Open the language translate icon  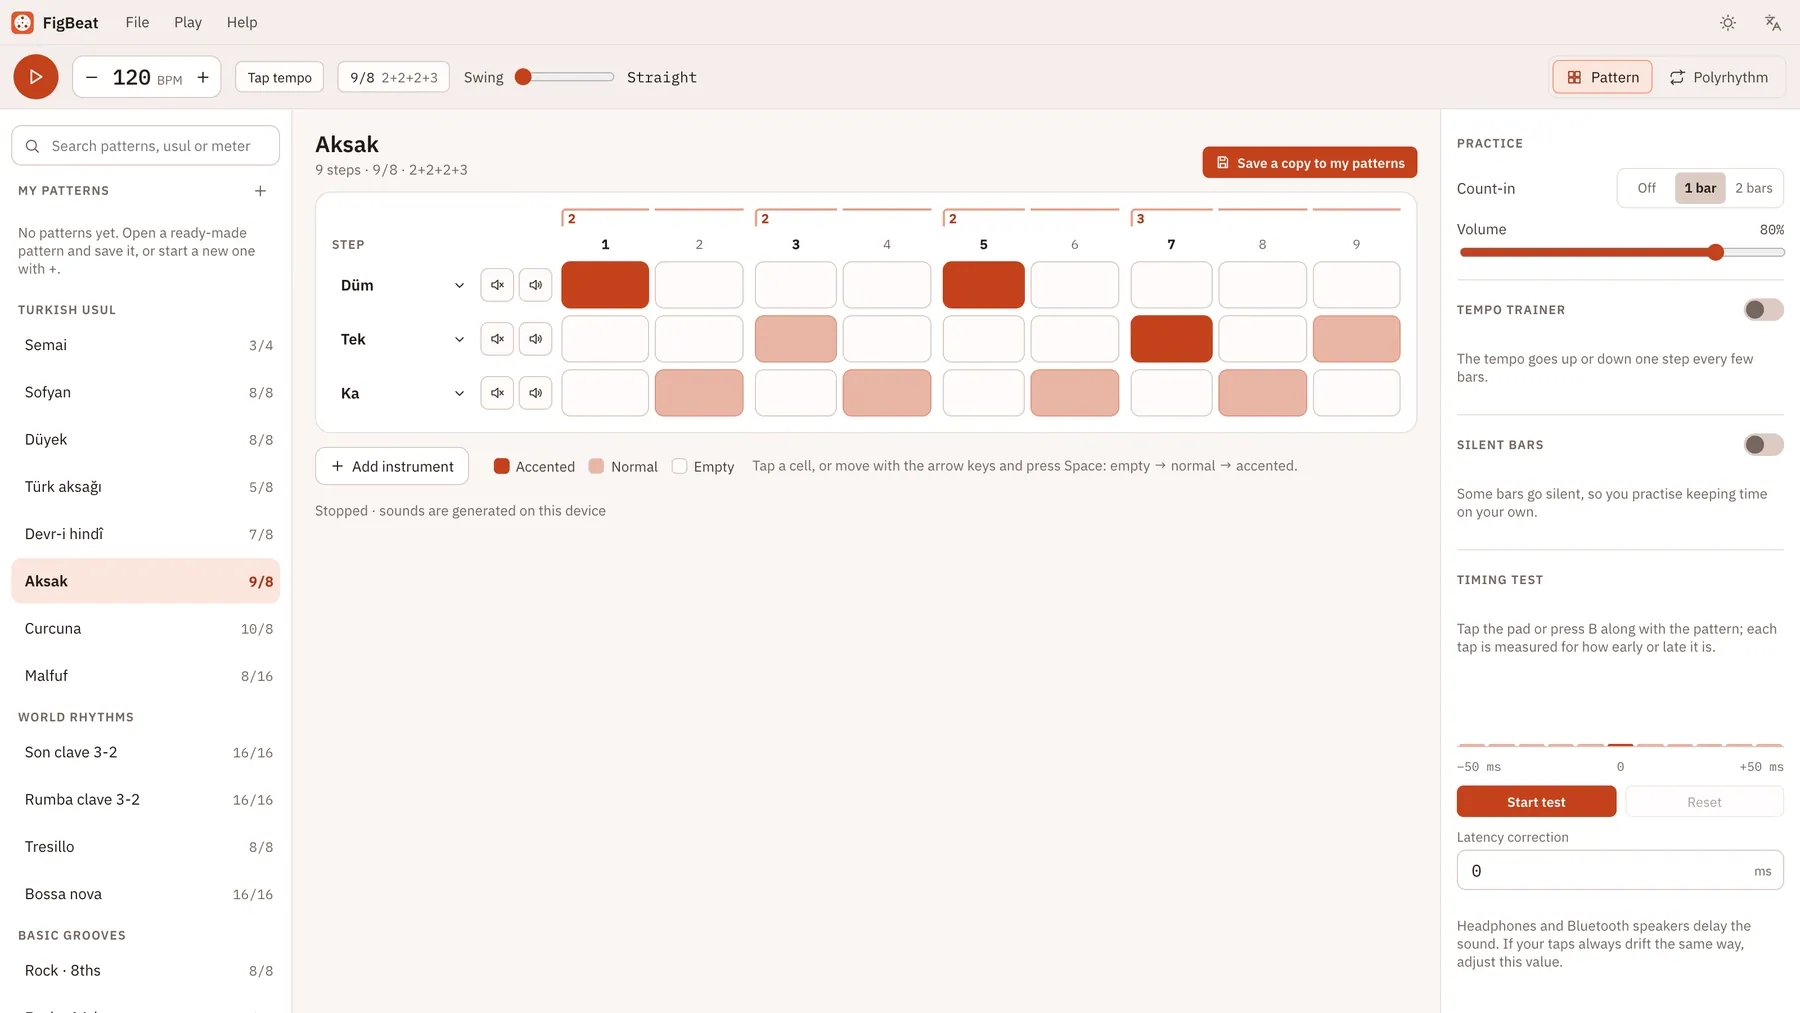point(1773,22)
